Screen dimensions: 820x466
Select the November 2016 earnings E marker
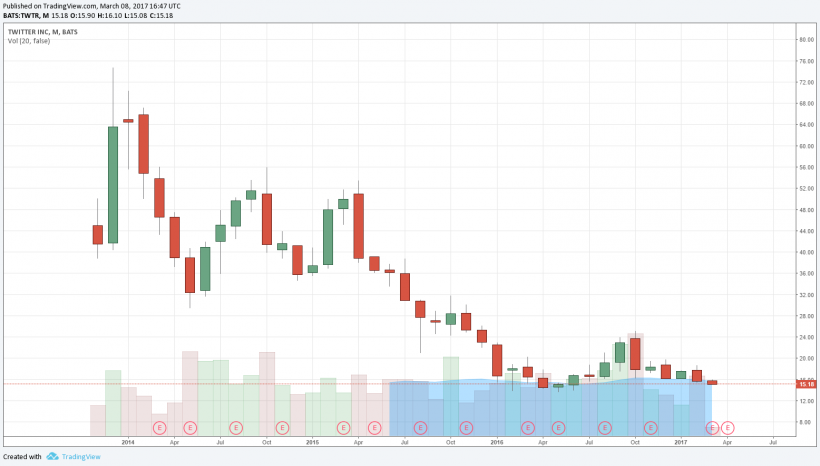pyautogui.click(x=650, y=428)
